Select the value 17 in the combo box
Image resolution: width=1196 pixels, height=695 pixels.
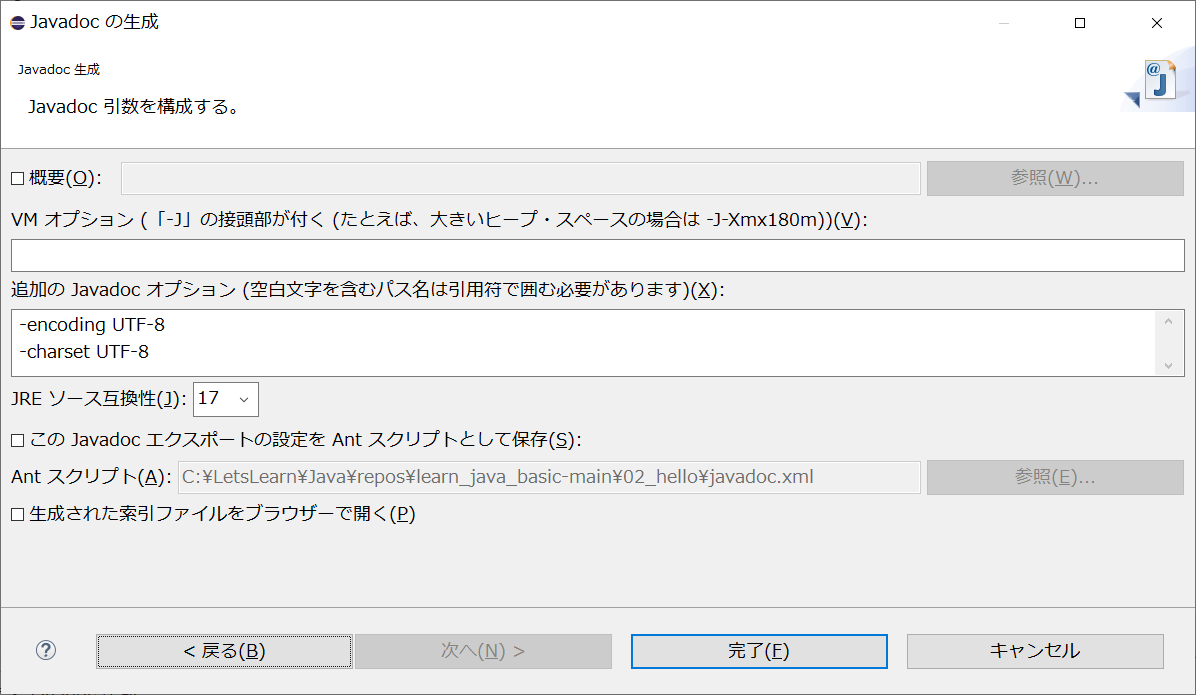coord(215,399)
